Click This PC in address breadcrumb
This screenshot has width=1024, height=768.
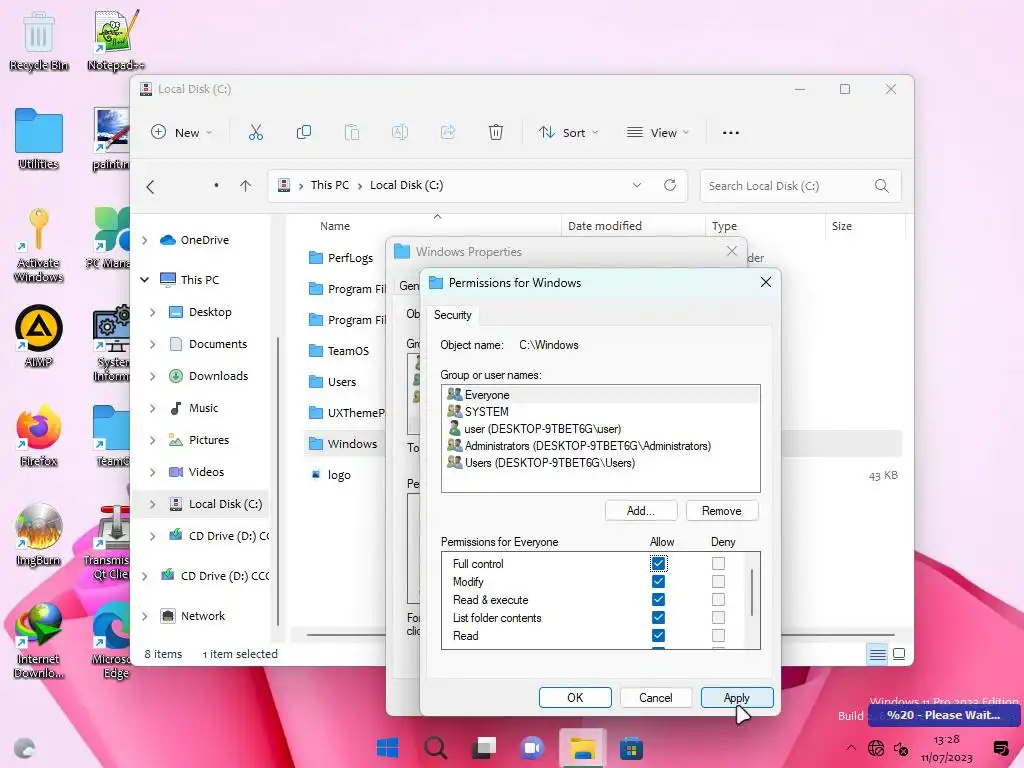330,185
